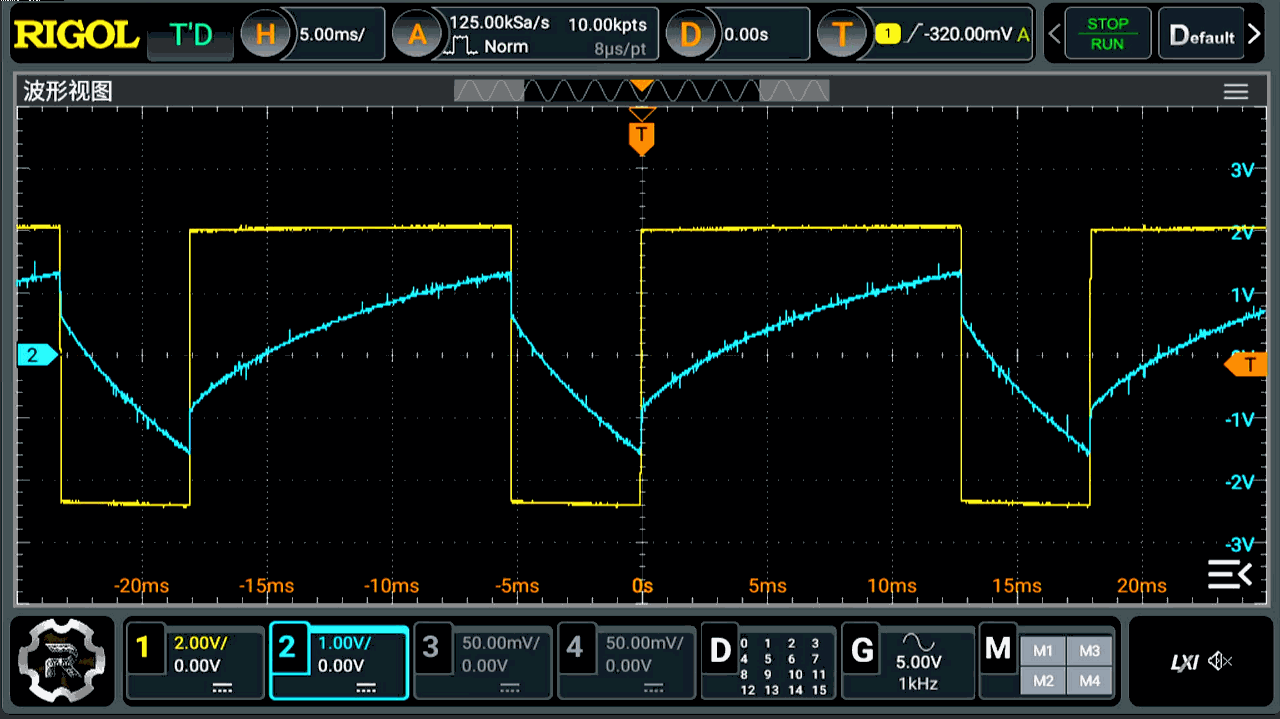Toggle the muted speaker sound icon
Image resolution: width=1280 pixels, height=719 pixels.
(1220, 661)
